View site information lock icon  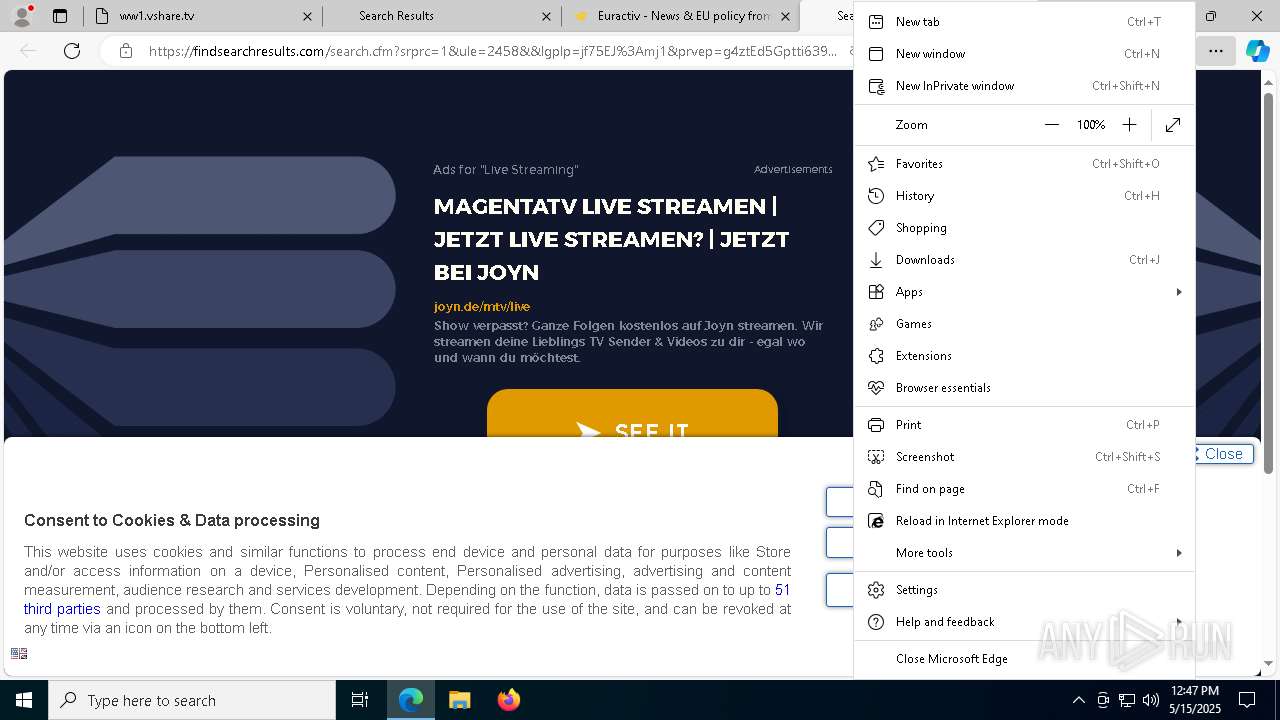coord(125,51)
